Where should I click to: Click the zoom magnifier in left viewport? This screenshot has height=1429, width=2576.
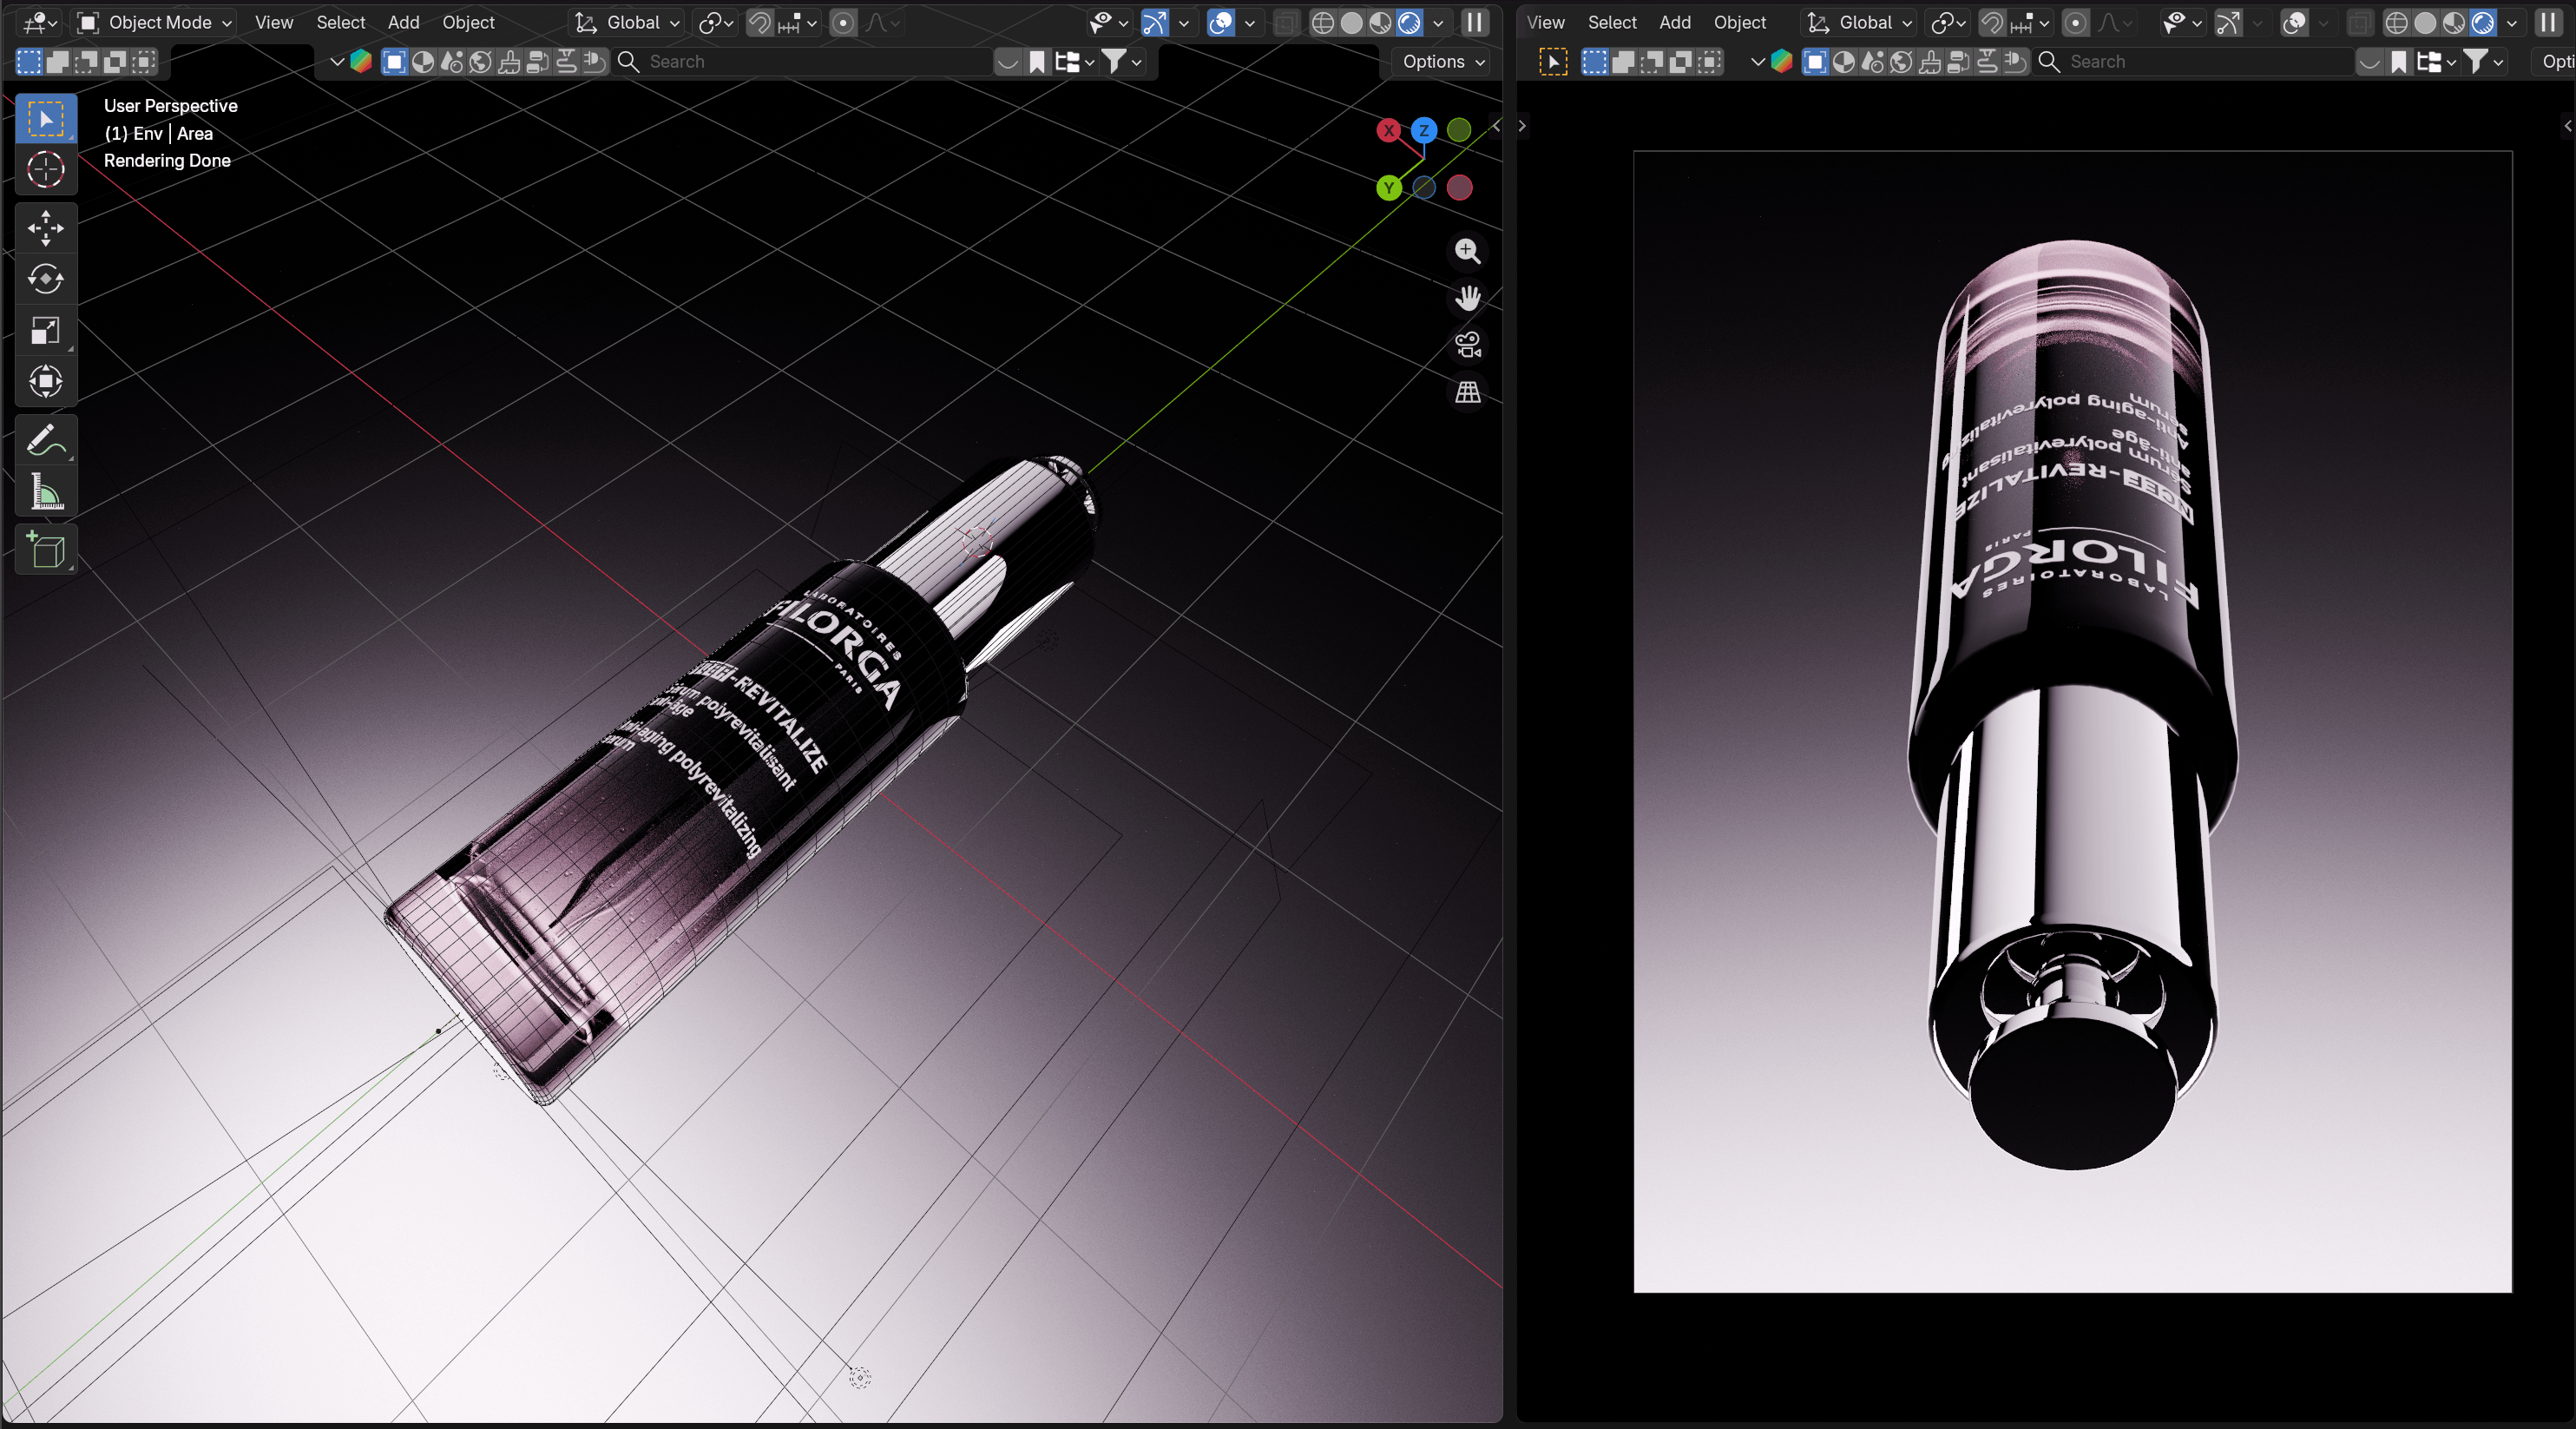tap(1467, 251)
